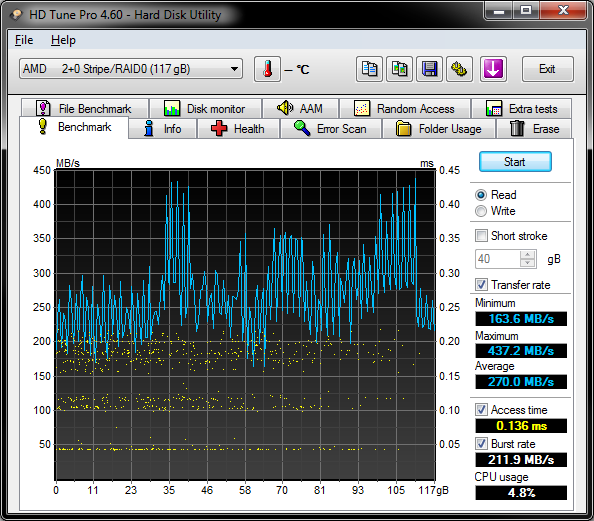Click the Minimum 163.6 MB/s value

[521, 319]
